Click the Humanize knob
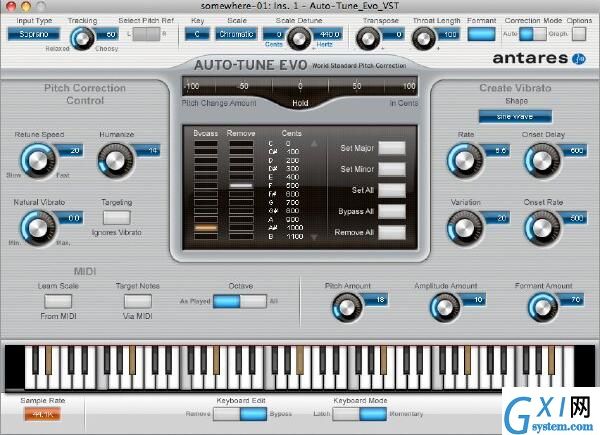The height and width of the screenshot is (435, 600). (115, 161)
